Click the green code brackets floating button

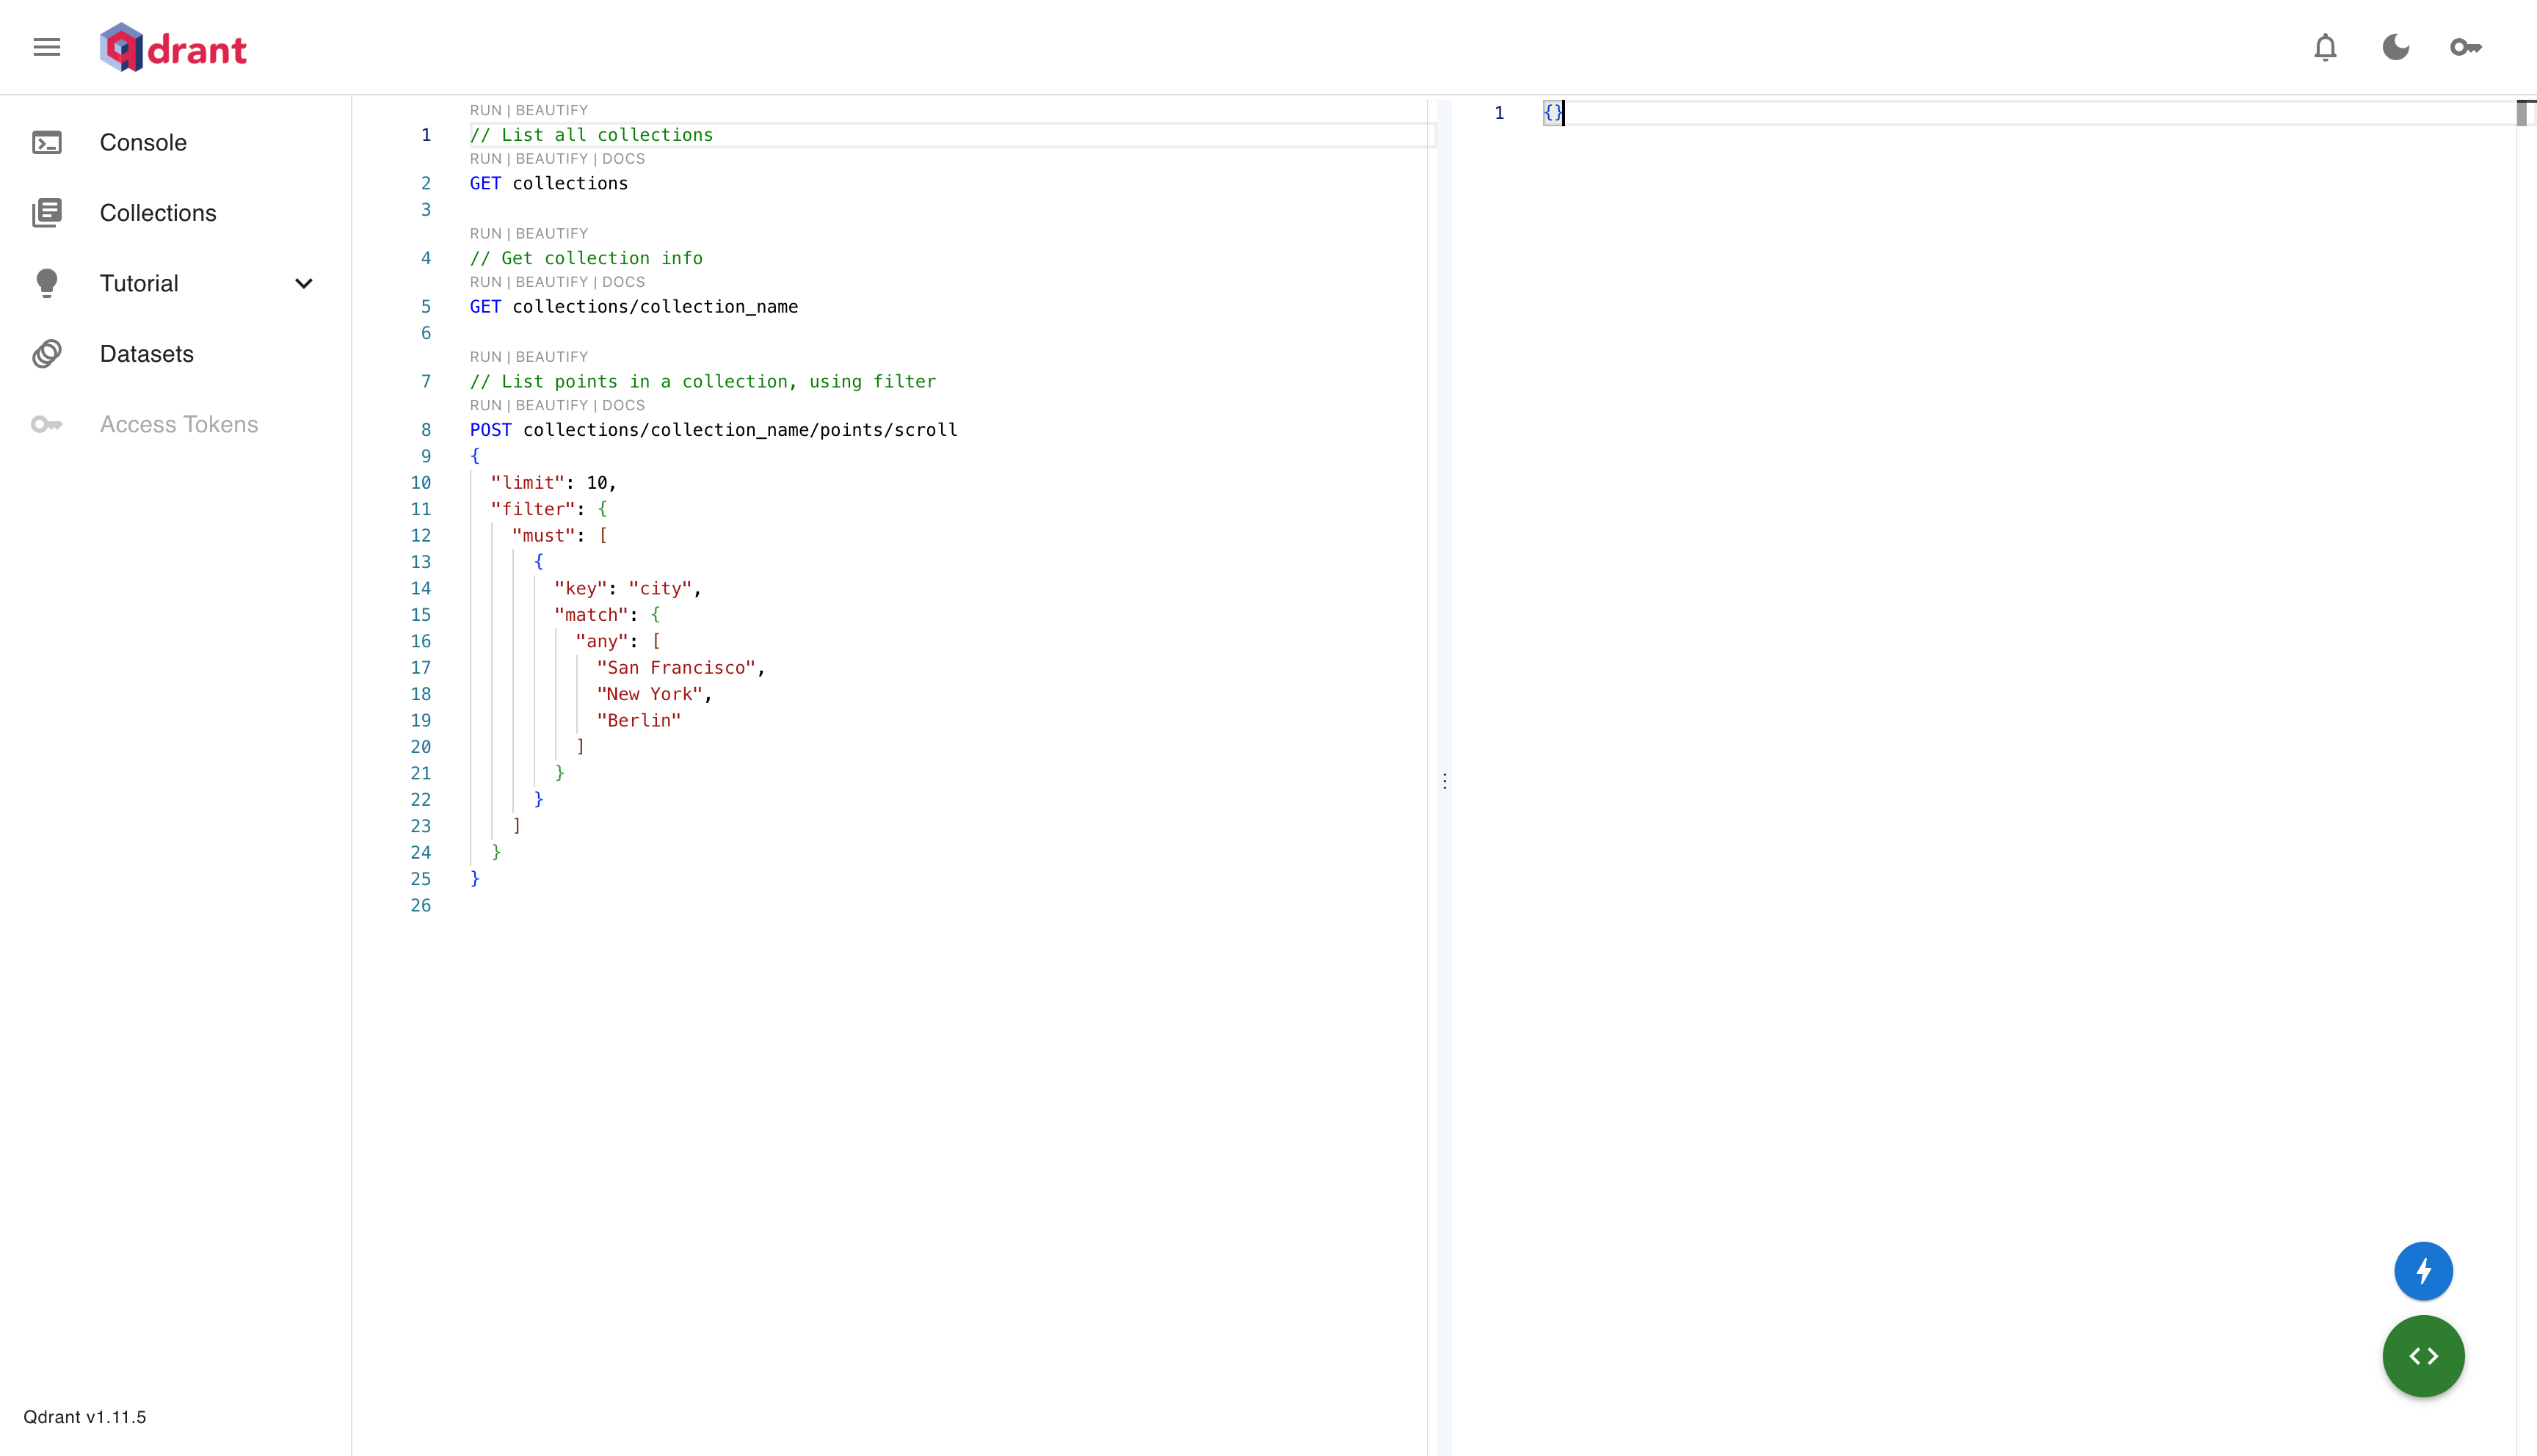[2423, 1356]
